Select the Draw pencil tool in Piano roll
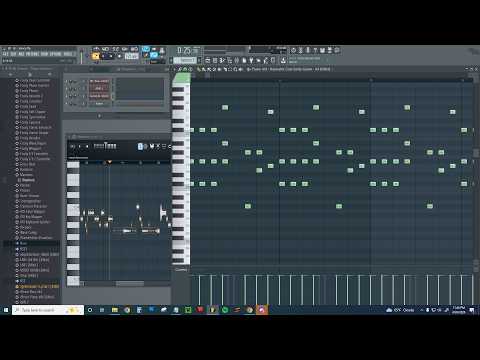This screenshot has width=480, height=360. click(x=199, y=69)
